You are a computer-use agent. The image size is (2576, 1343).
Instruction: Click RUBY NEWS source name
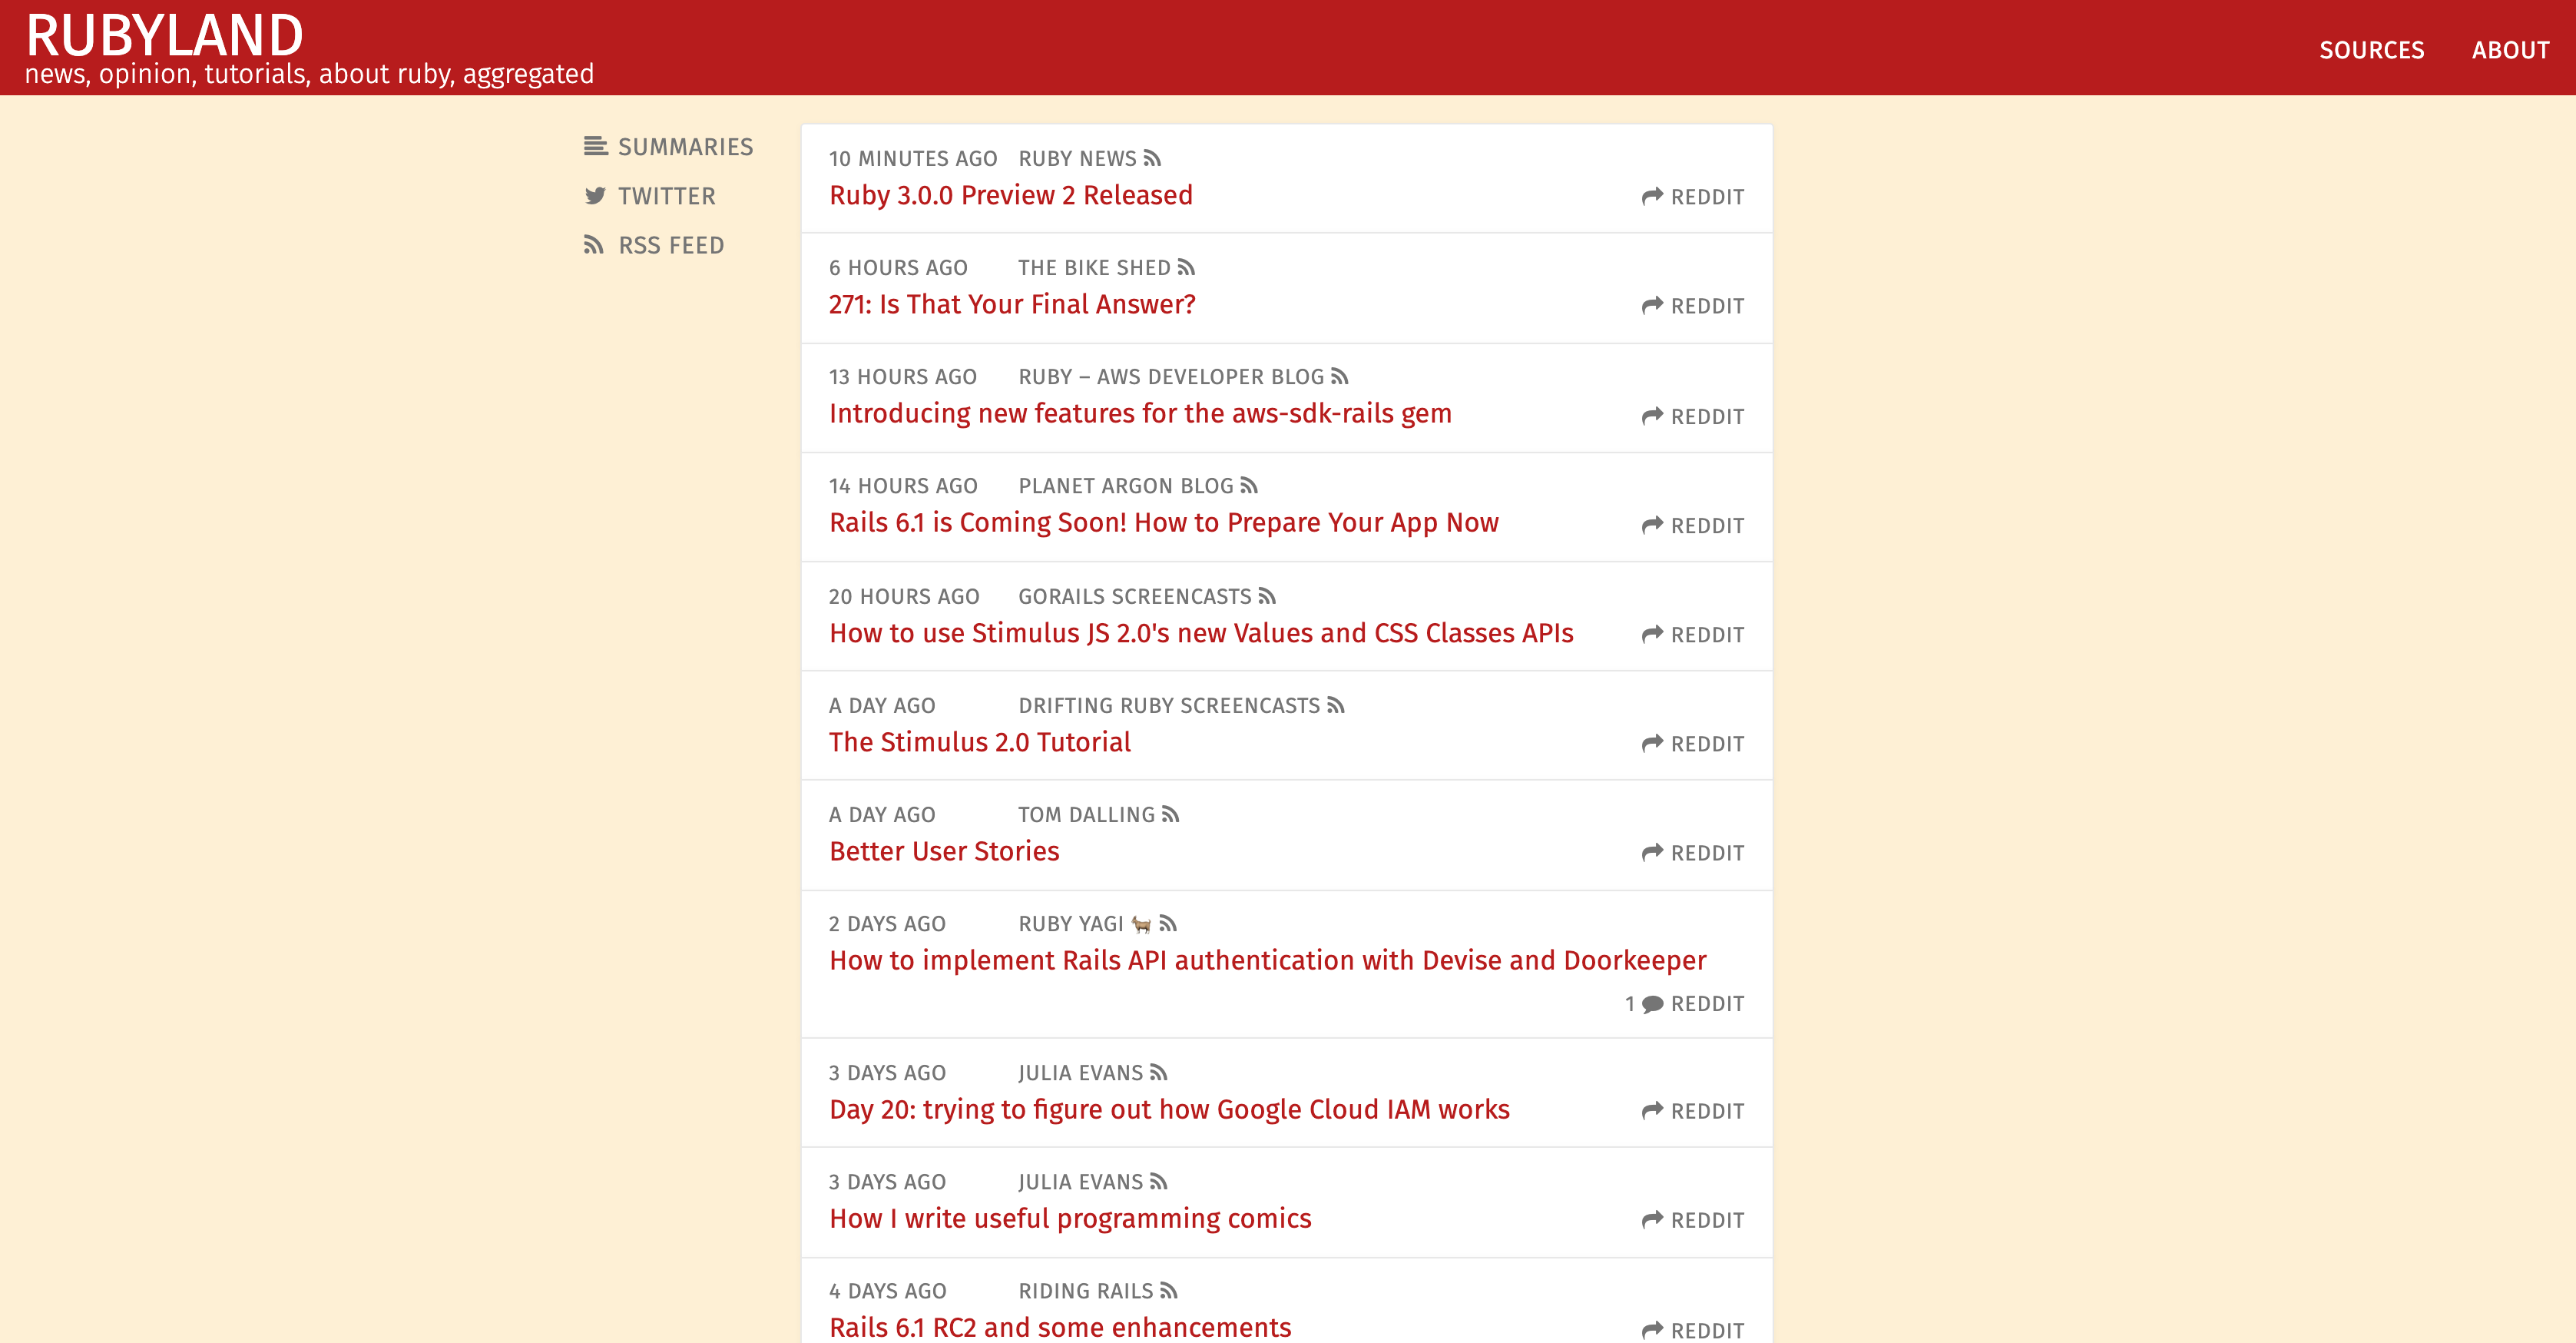tap(1077, 158)
